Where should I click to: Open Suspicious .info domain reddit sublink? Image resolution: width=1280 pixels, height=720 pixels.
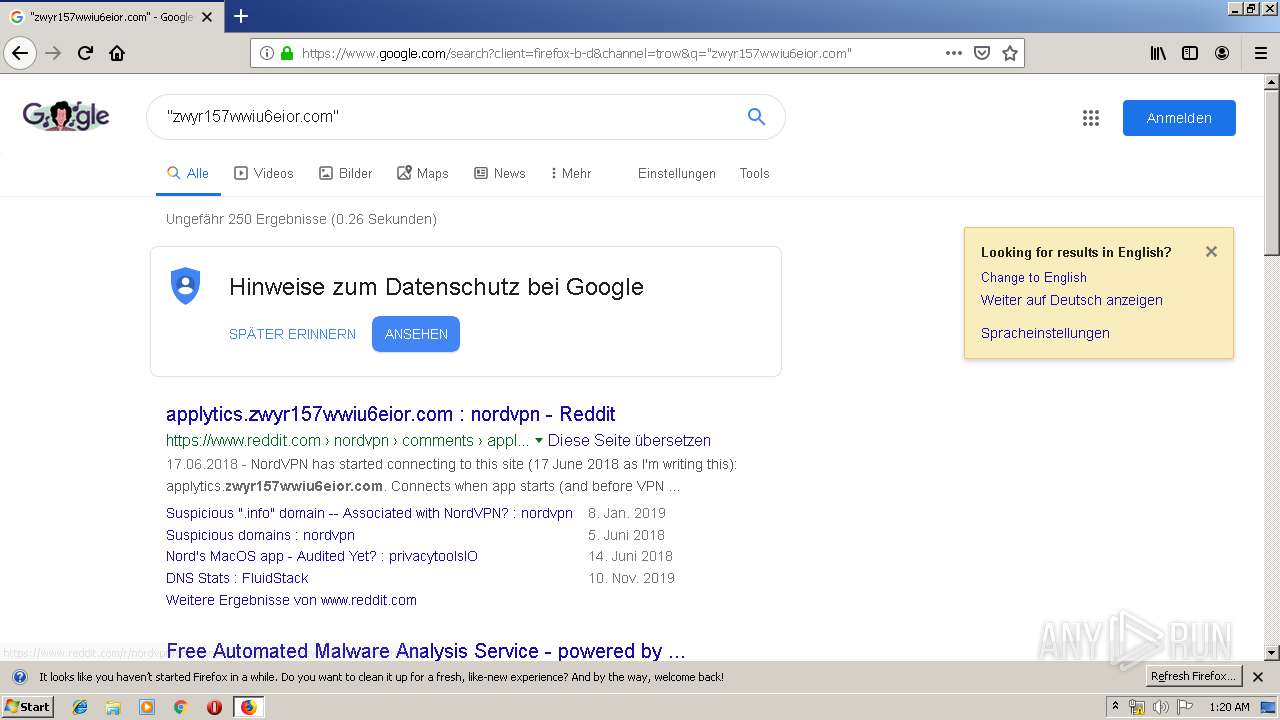[x=369, y=513]
